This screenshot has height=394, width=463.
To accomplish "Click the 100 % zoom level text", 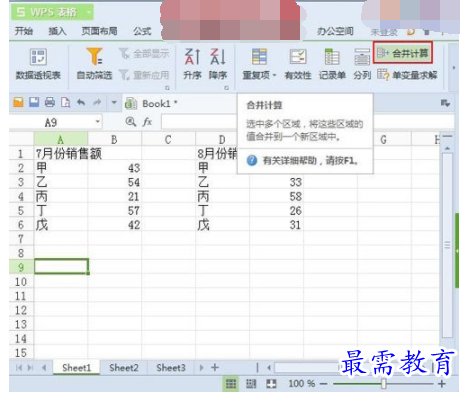I will point(301,384).
